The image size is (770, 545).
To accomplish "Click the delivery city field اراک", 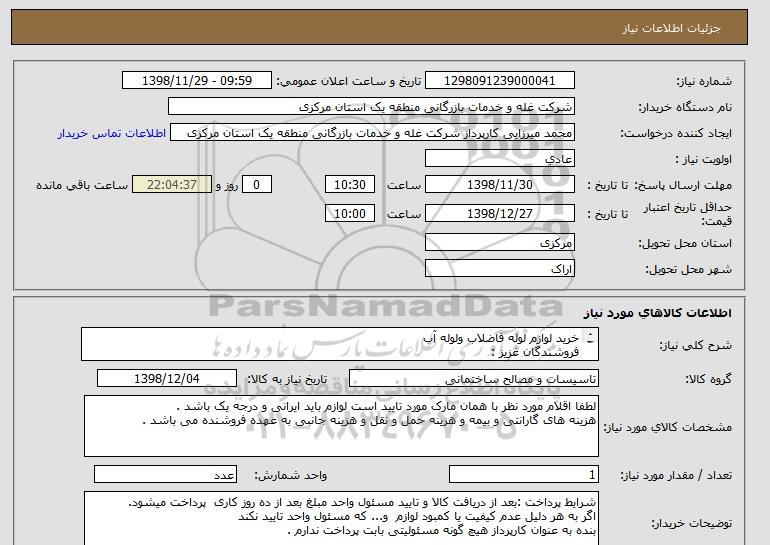I will [x=499, y=269].
